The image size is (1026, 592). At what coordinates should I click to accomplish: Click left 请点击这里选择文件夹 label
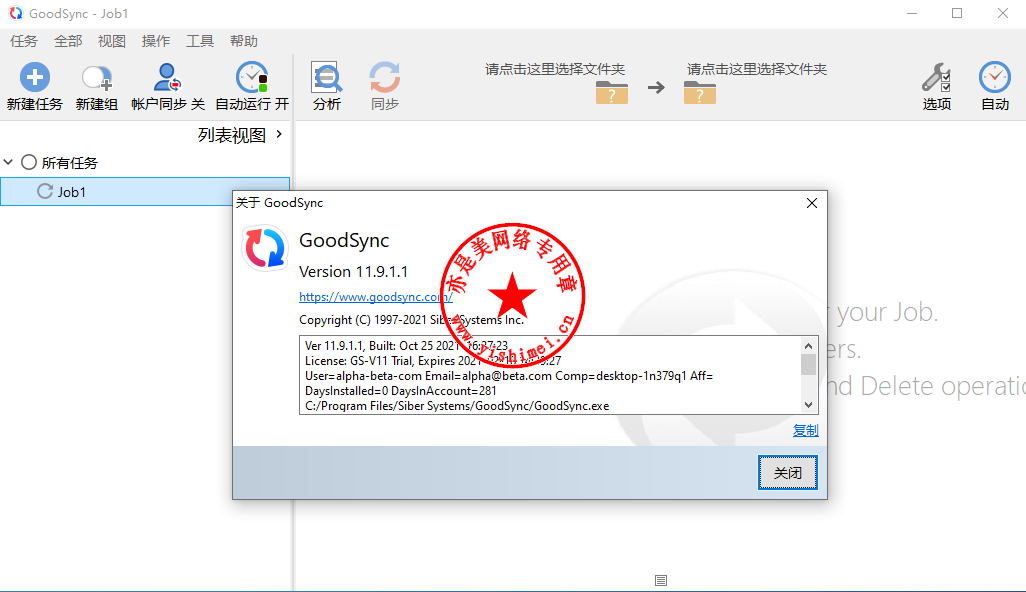555,69
